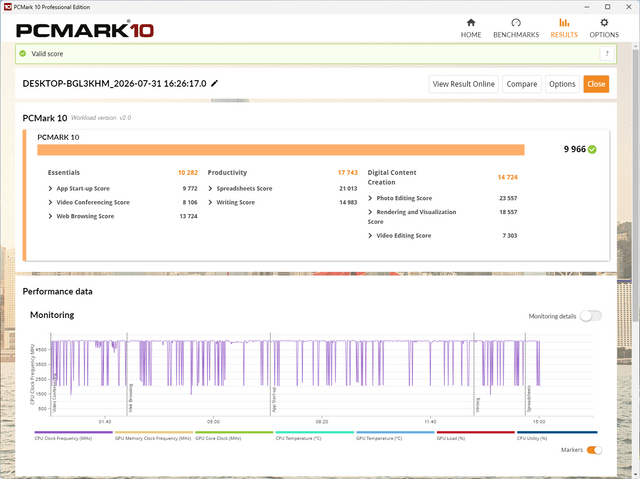
Task: Click the overall score 9 966
Action: 575,149
